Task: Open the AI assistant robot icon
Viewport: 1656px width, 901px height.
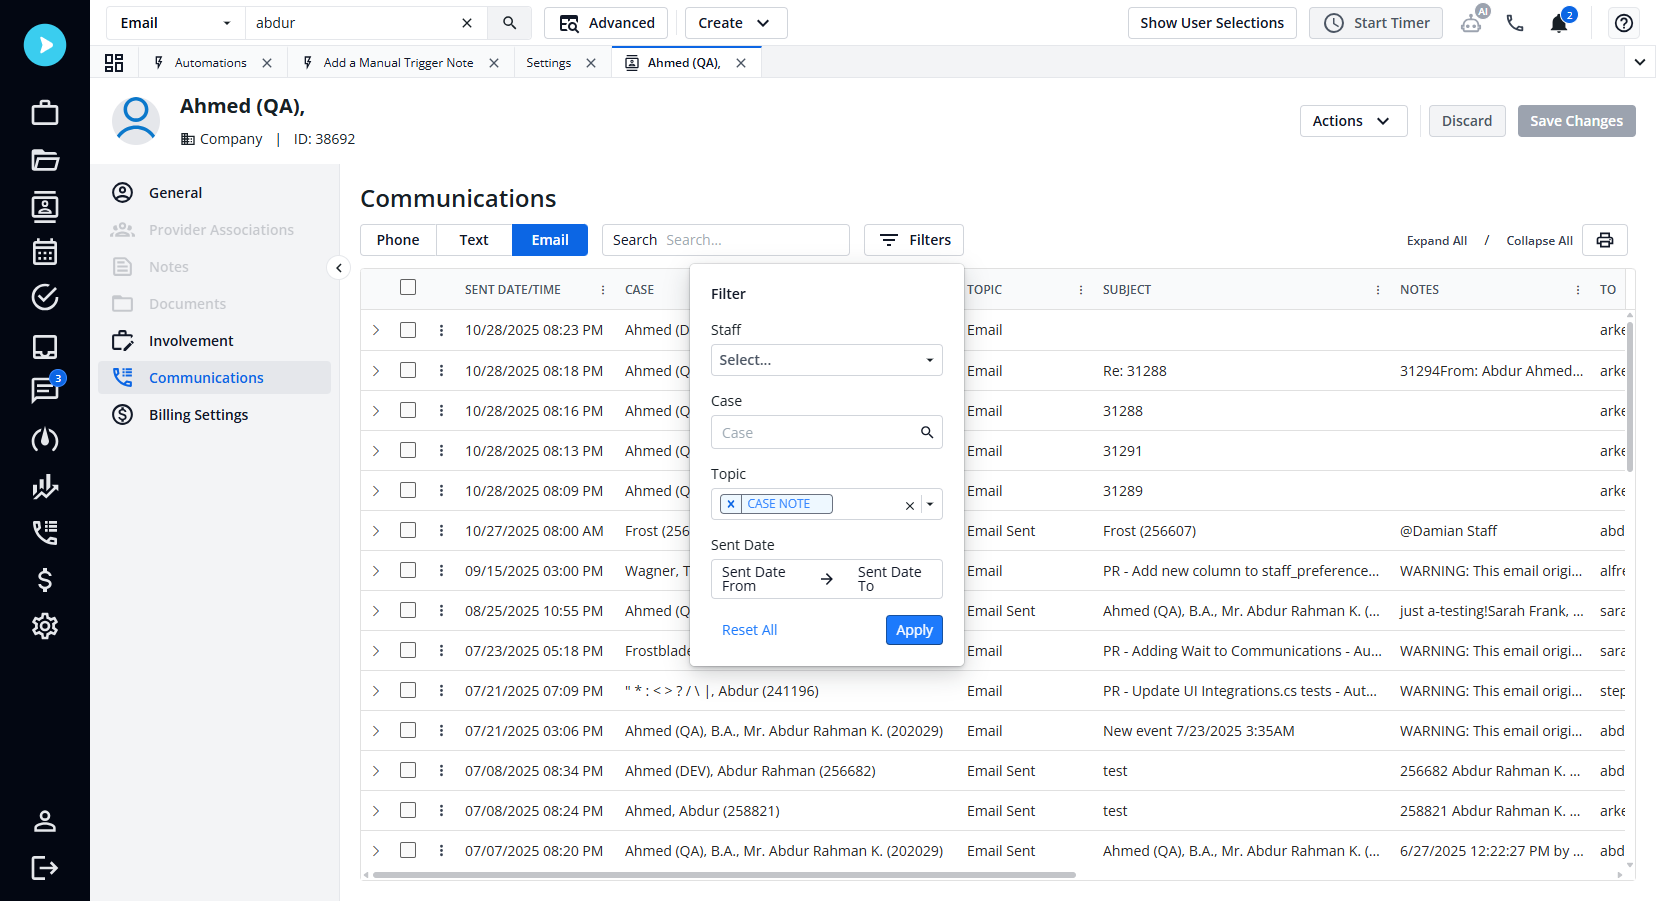Action: point(1472,22)
